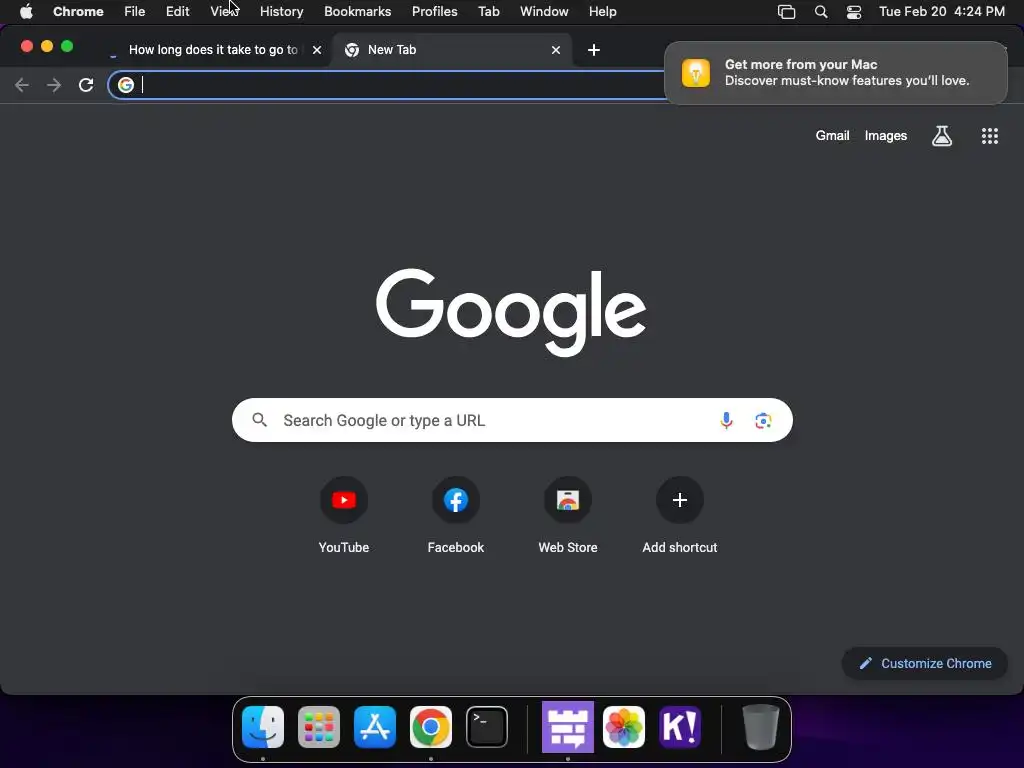Switch to 'How long does it take' tab
1024x768 pixels.
(212, 50)
